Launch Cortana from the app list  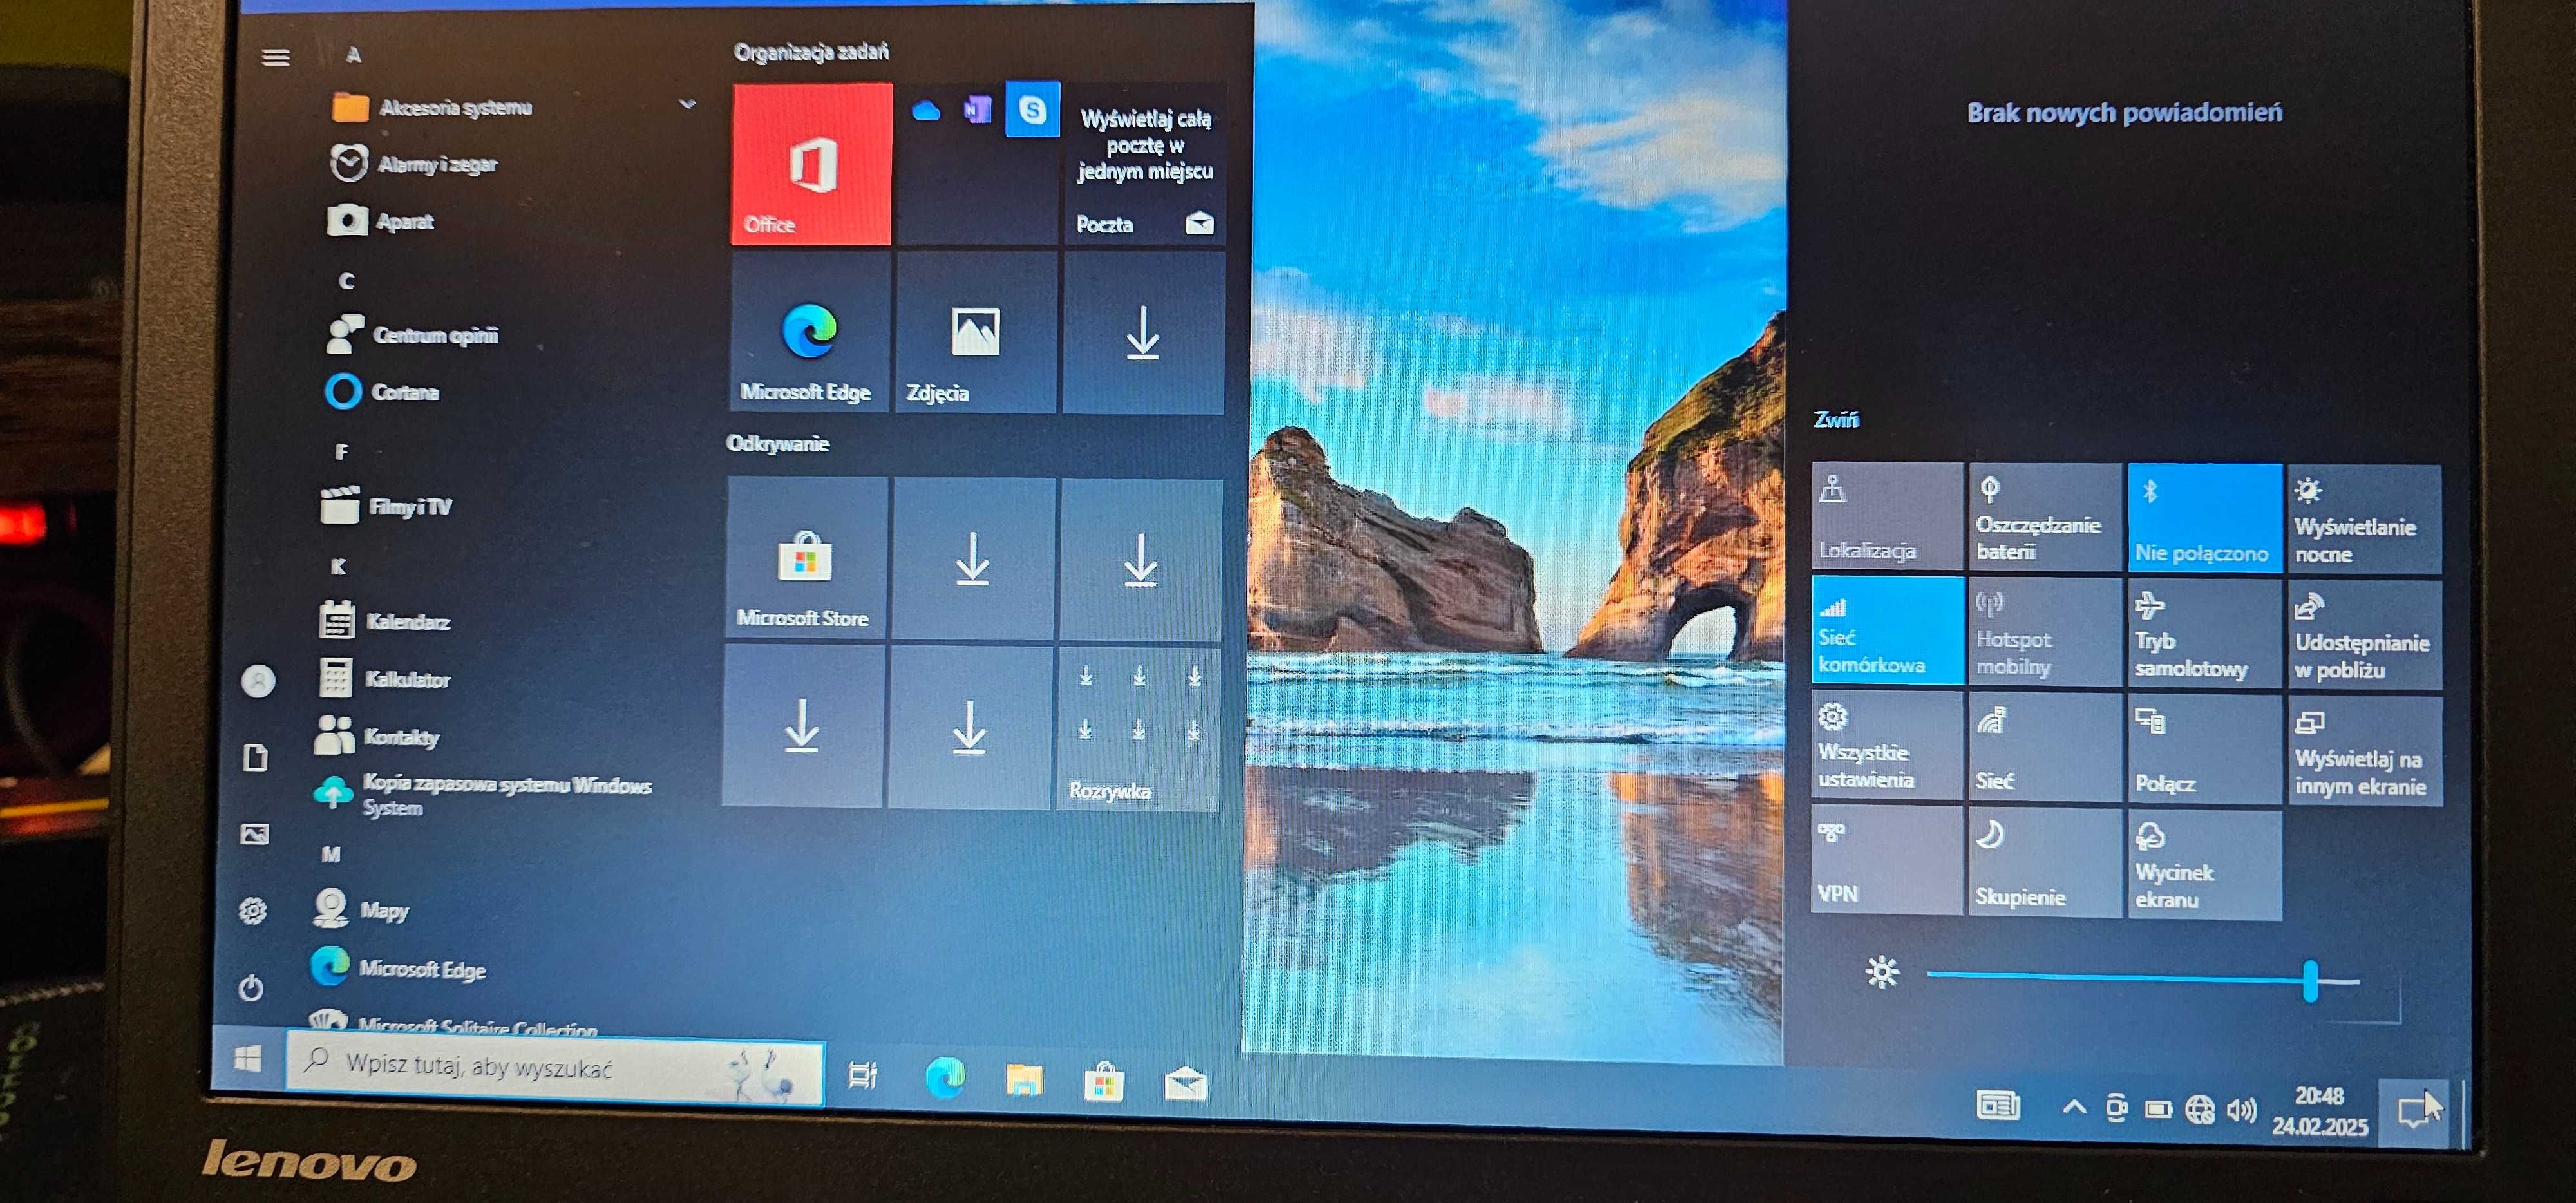click(382, 391)
